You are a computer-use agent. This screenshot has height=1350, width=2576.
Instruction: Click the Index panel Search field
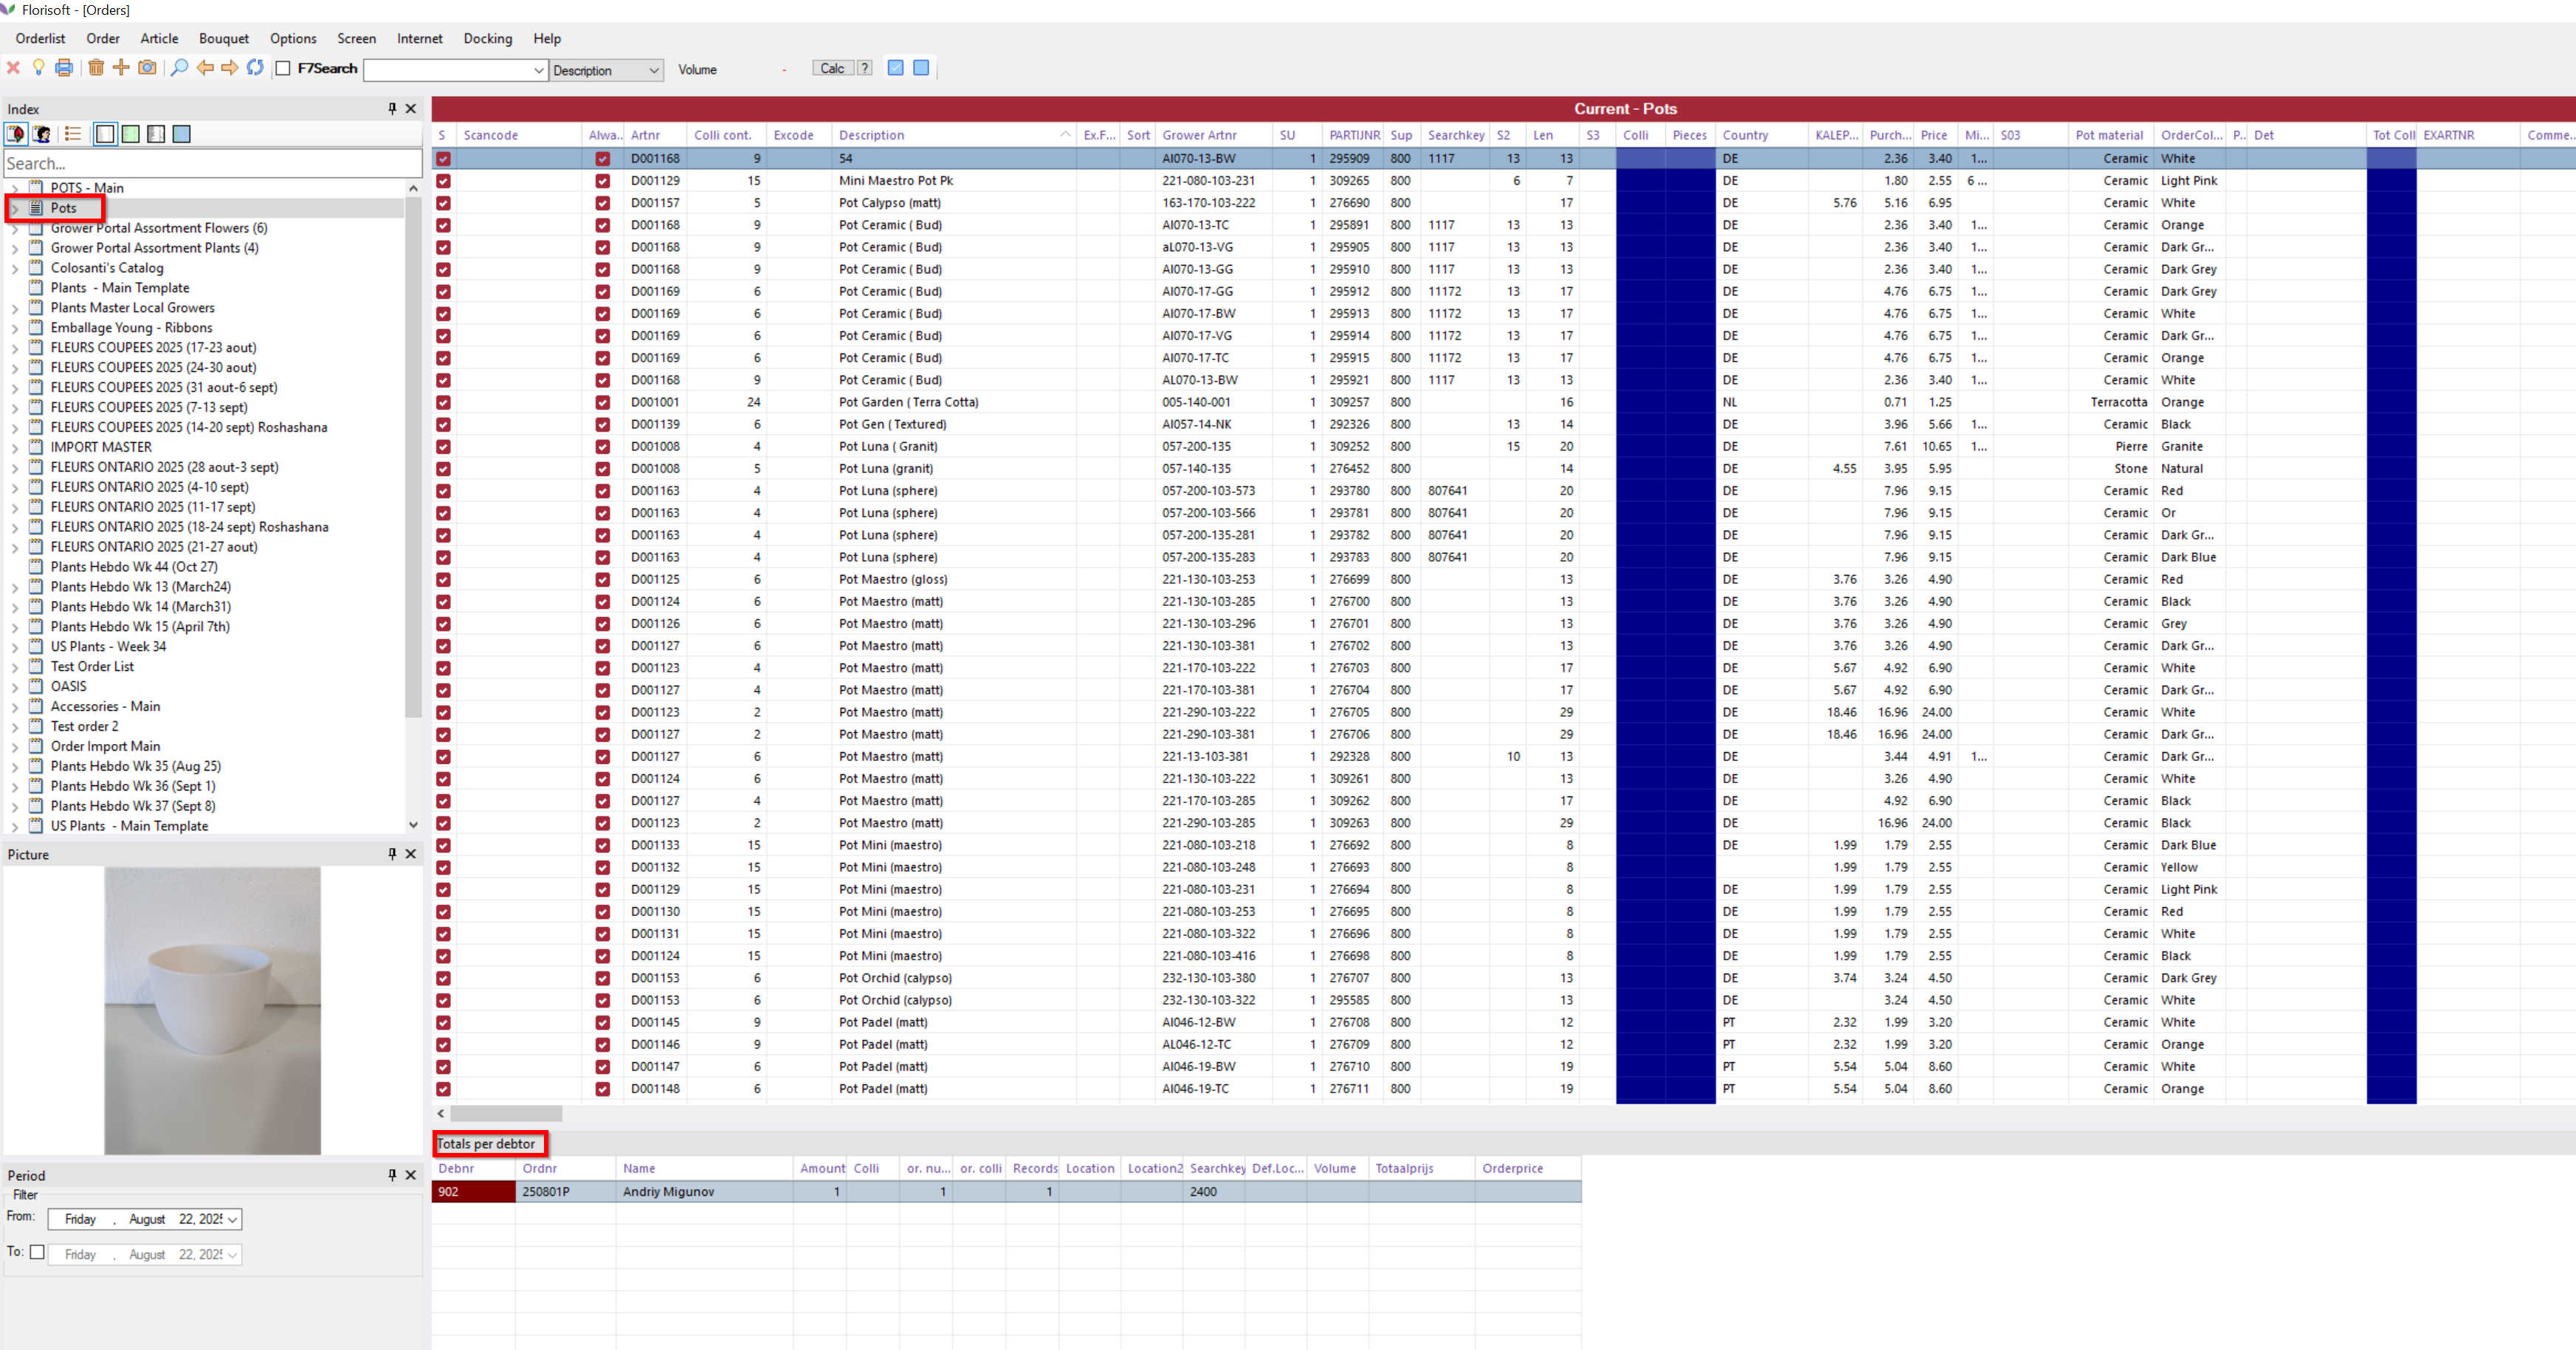click(x=212, y=163)
